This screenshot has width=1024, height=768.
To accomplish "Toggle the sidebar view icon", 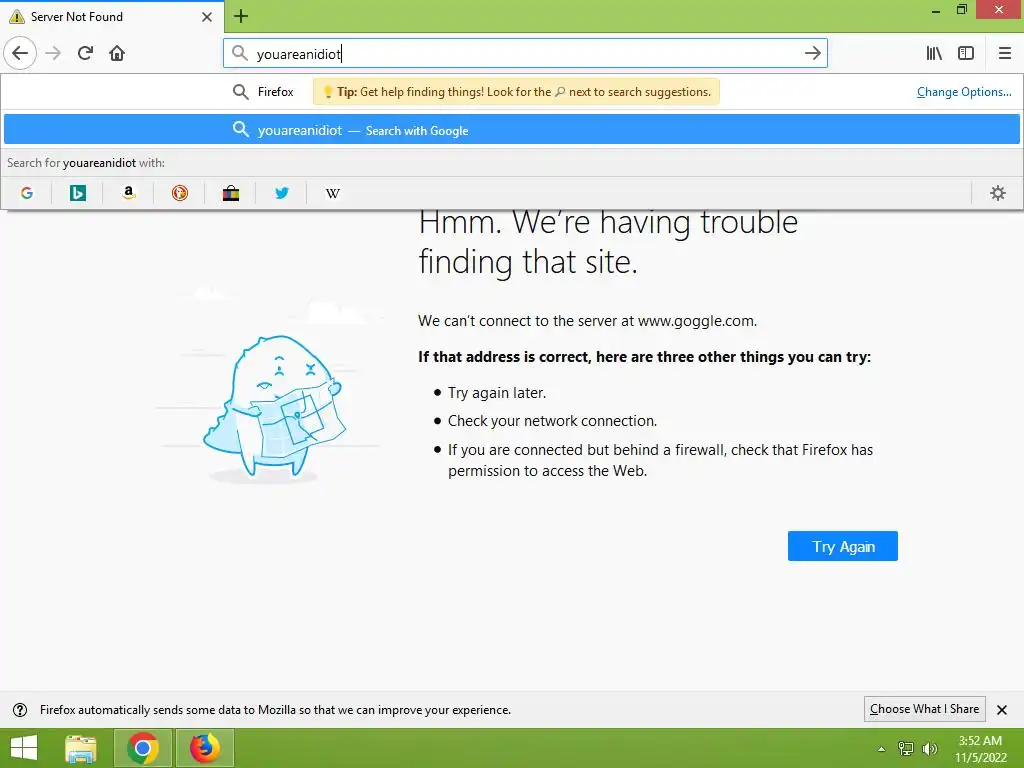I will click(966, 53).
